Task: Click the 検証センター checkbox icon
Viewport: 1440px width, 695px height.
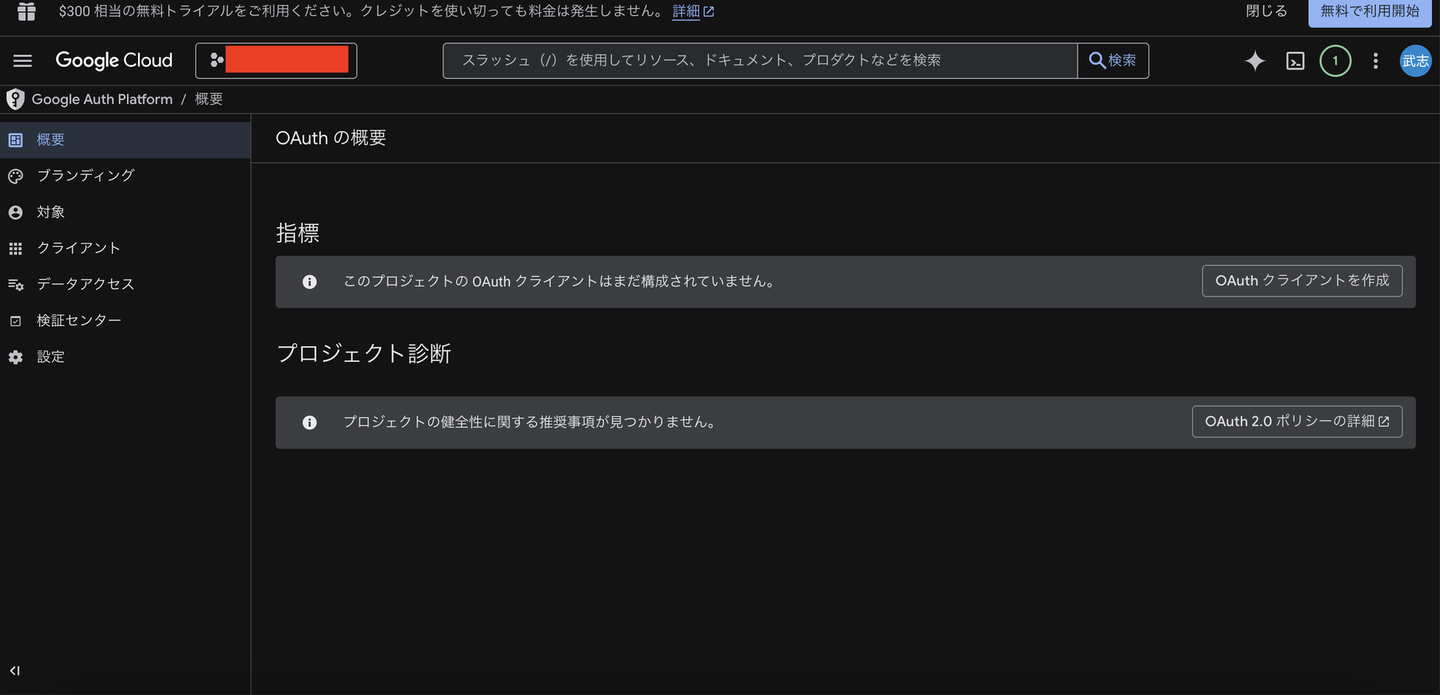Action: pos(15,321)
